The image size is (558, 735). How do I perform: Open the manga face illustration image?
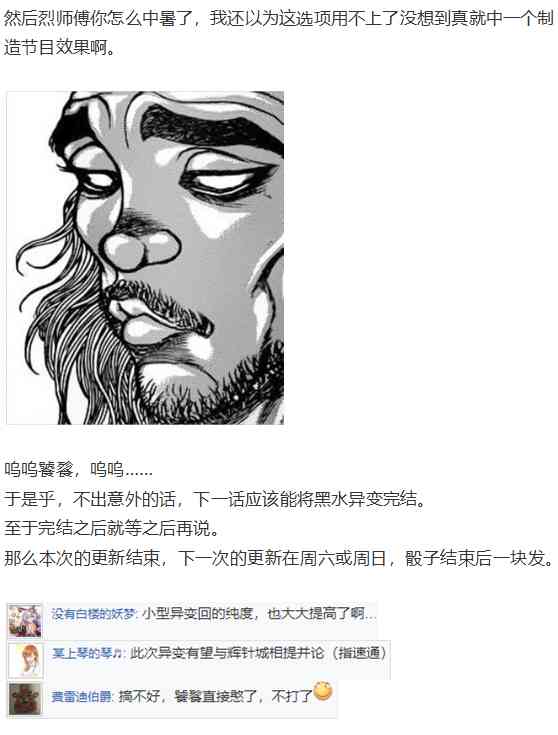[145, 258]
